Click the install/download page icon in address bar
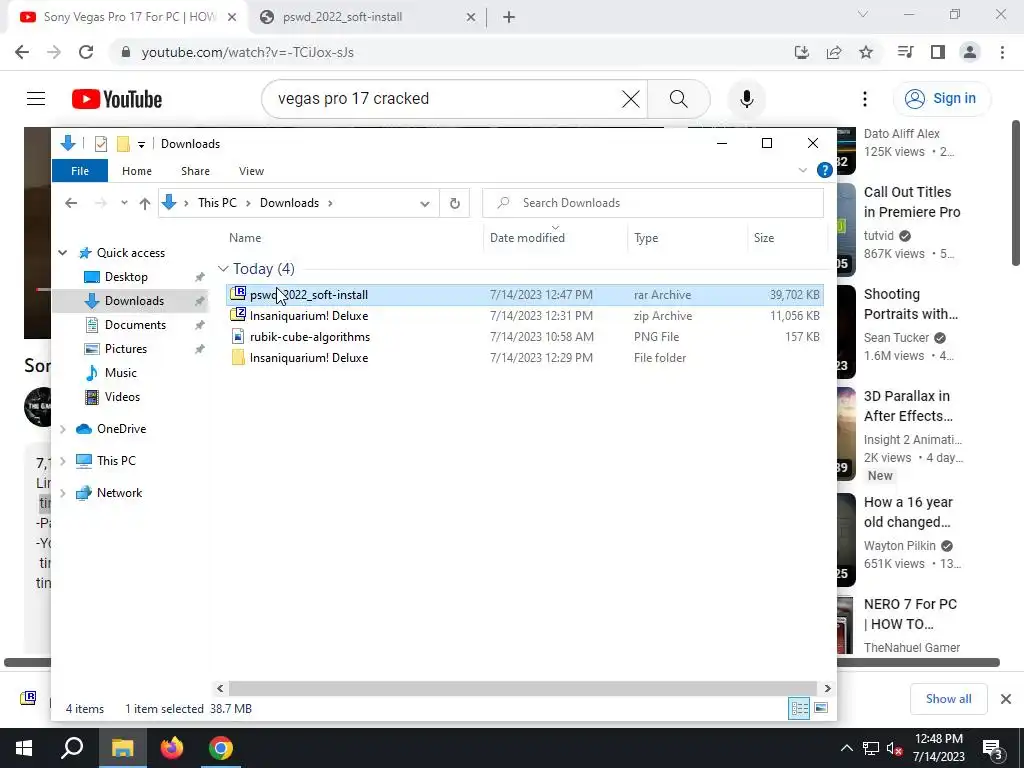1024x768 pixels. click(x=802, y=52)
